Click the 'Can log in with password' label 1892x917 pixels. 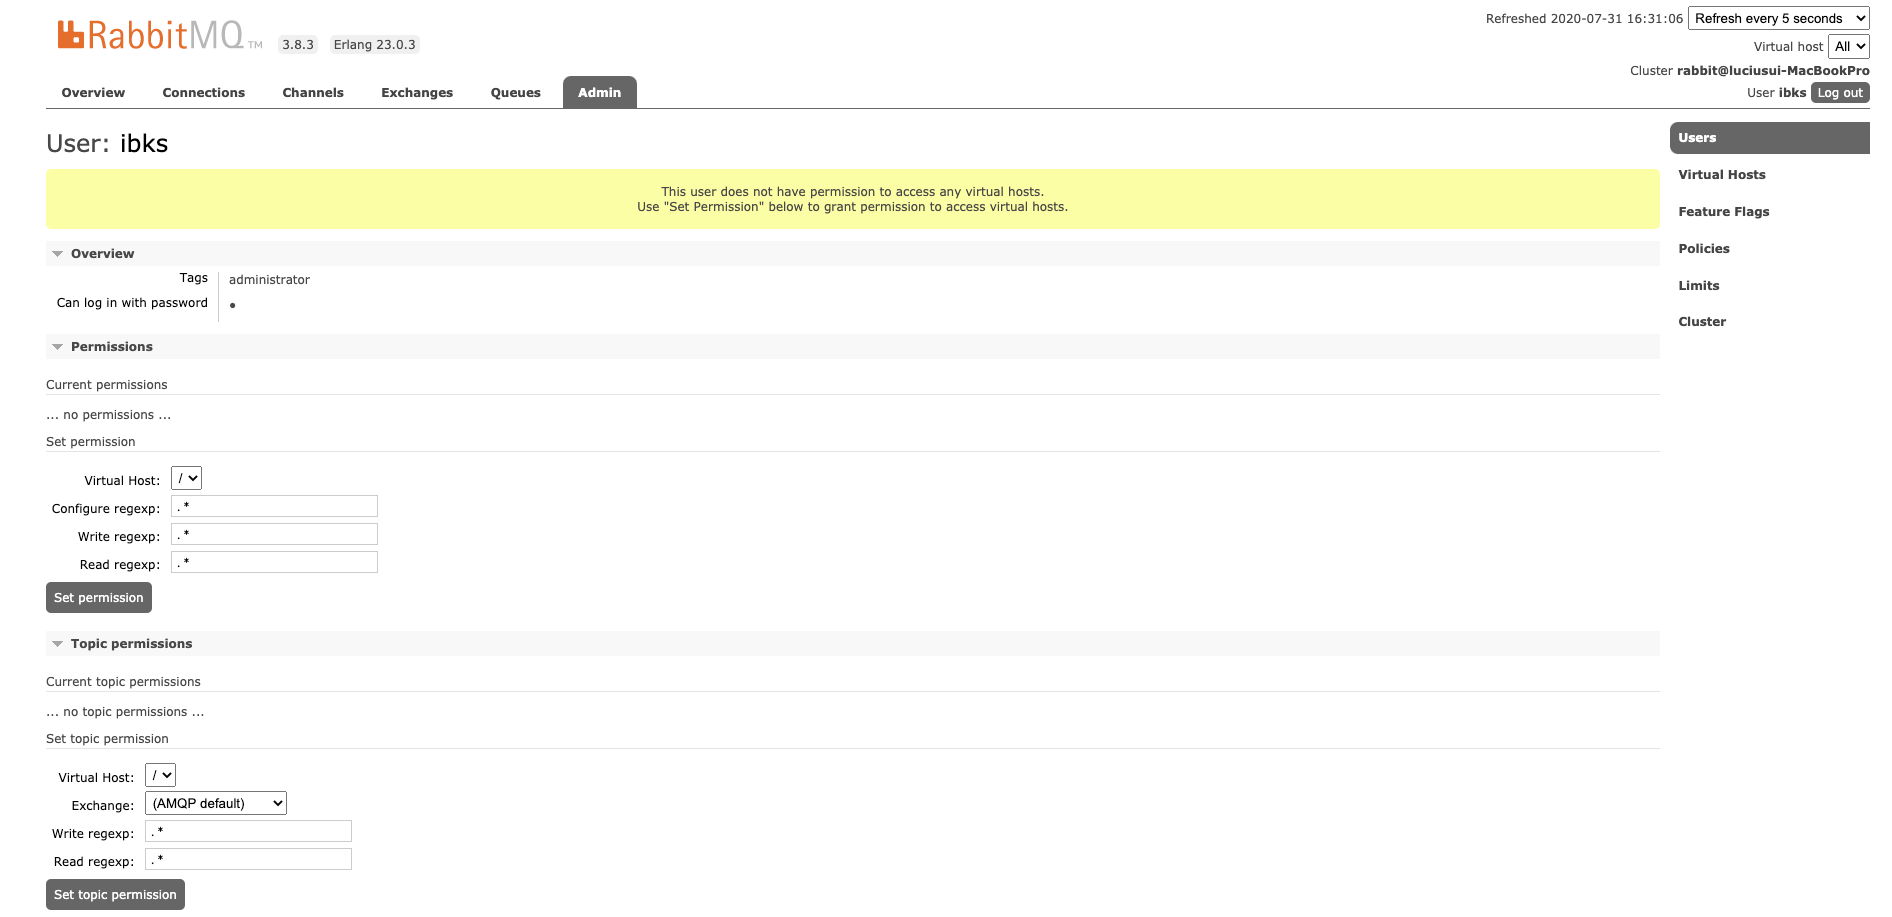(x=132, y=303)
